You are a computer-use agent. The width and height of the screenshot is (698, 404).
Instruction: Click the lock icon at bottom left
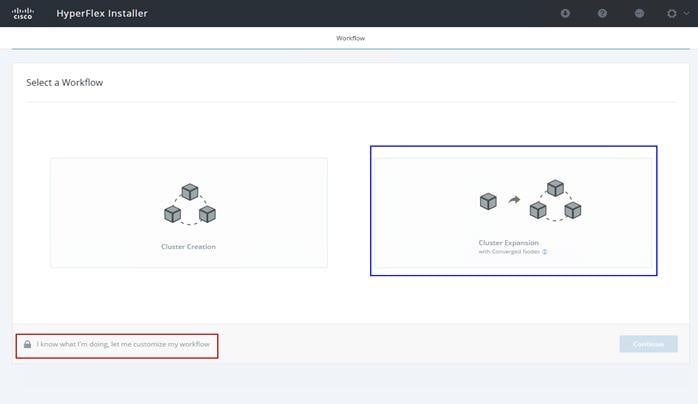27,344
